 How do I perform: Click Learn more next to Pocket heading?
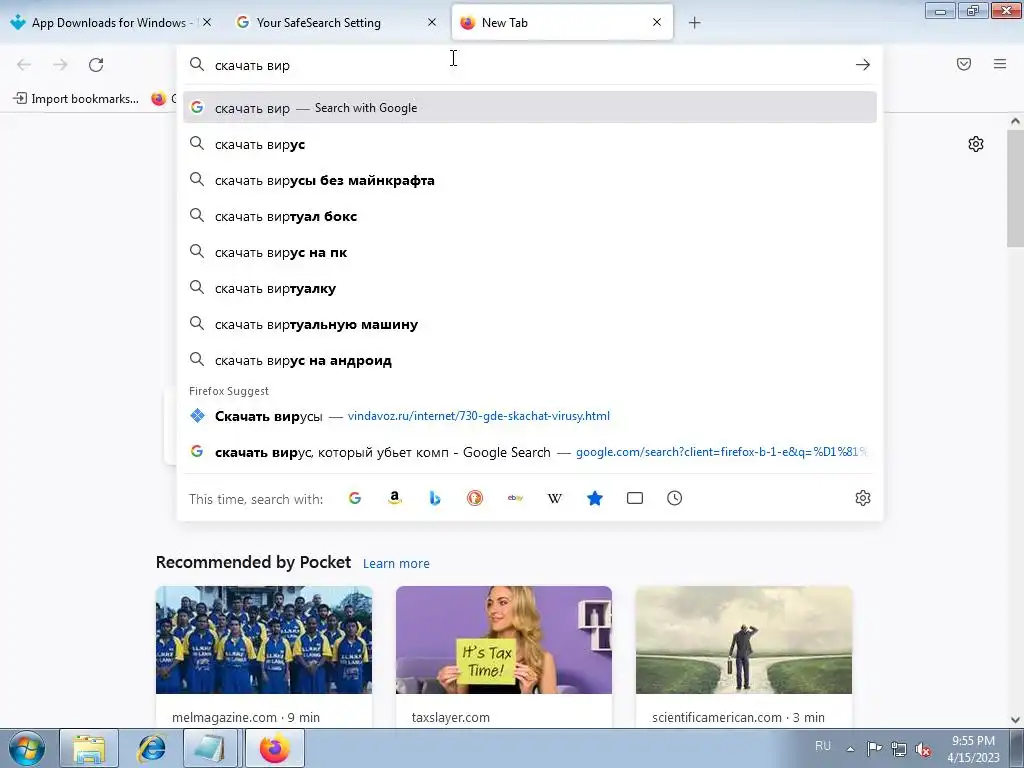click(x=396, y=564)
